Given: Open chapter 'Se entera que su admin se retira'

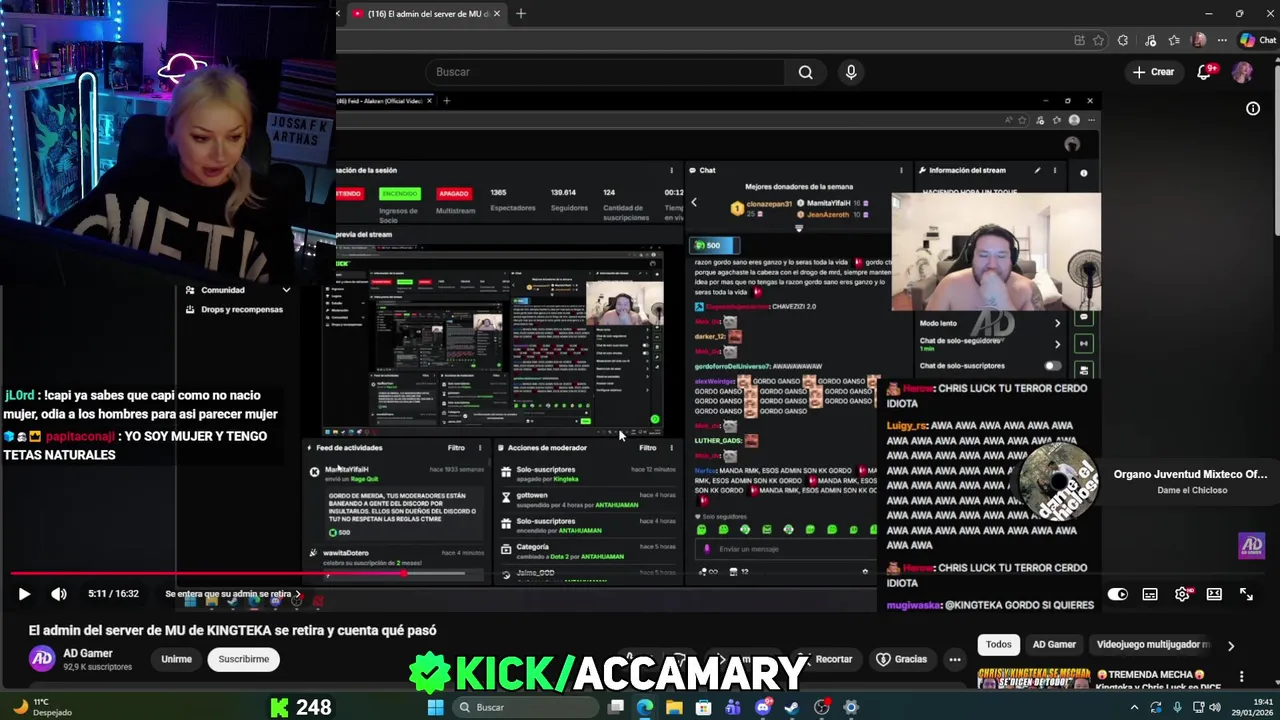Looking at the screenshot, I should [233, 594].
